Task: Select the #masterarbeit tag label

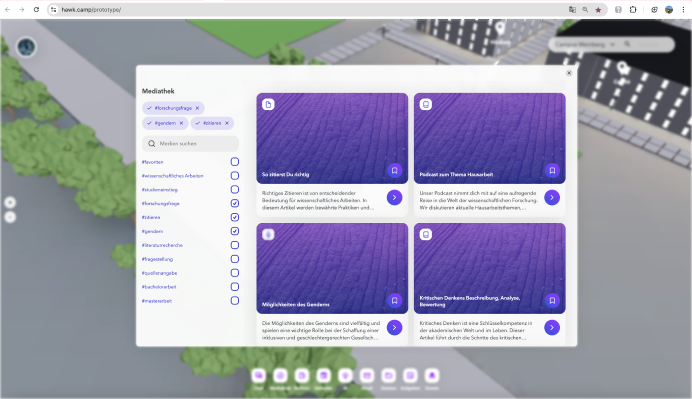Action: pyautogui.click(x=157, y=301)
